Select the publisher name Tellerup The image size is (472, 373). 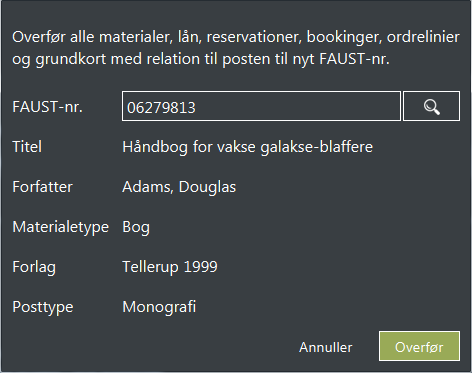coord(150,267)
